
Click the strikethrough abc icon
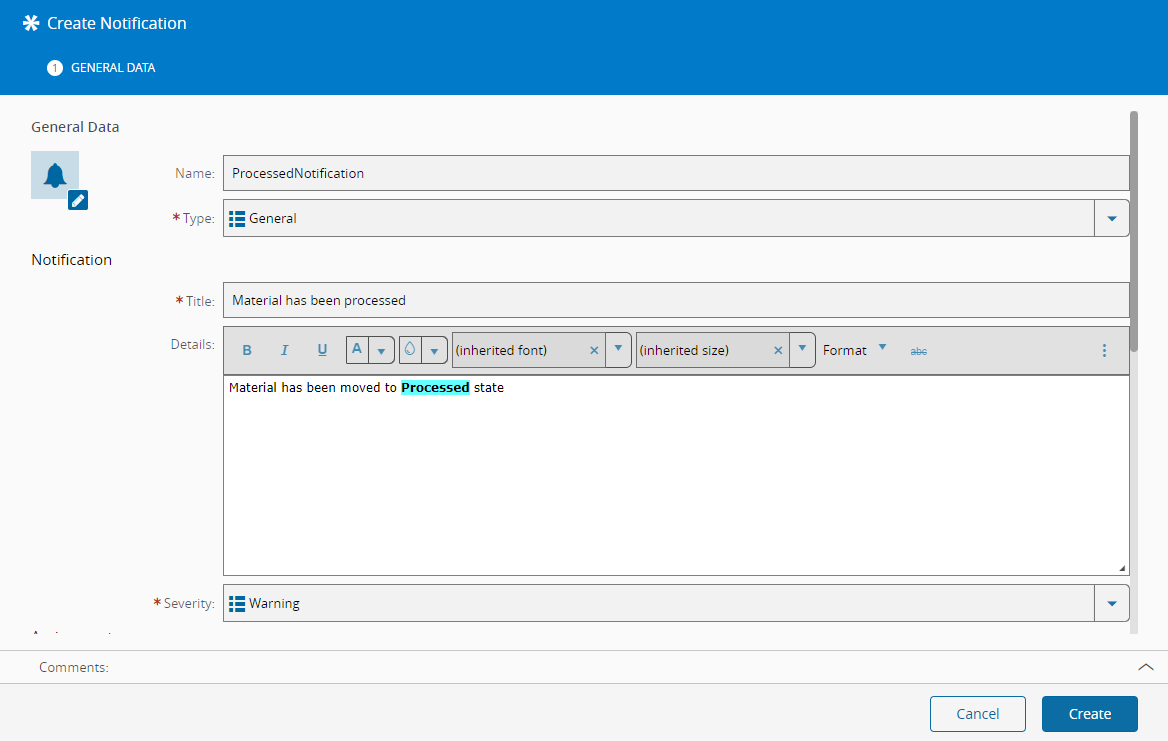(918, 351)
